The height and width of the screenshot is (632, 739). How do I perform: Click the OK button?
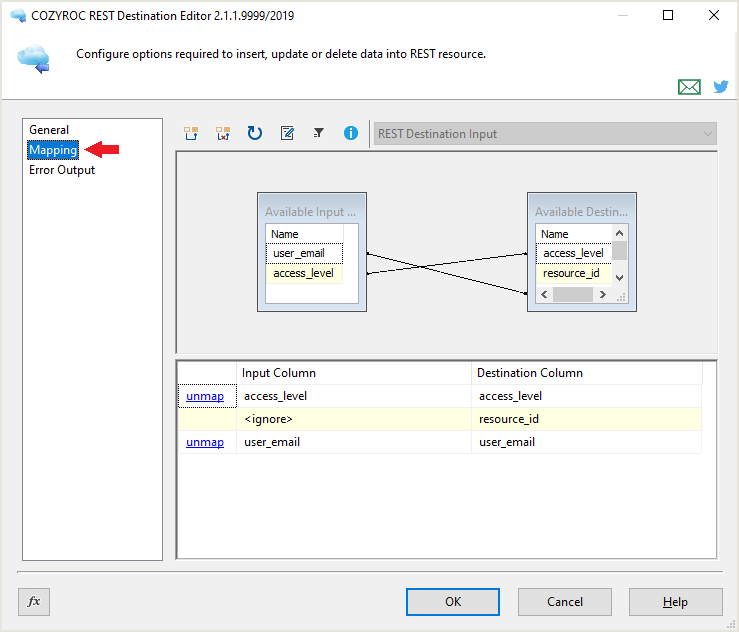(453, 602)
